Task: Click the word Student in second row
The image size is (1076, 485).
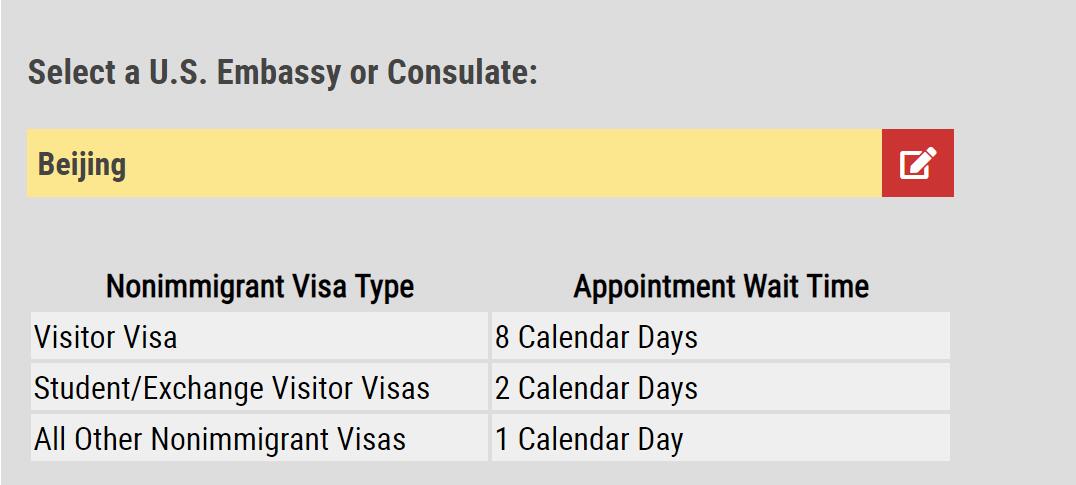Action: (x=82, y=388)
